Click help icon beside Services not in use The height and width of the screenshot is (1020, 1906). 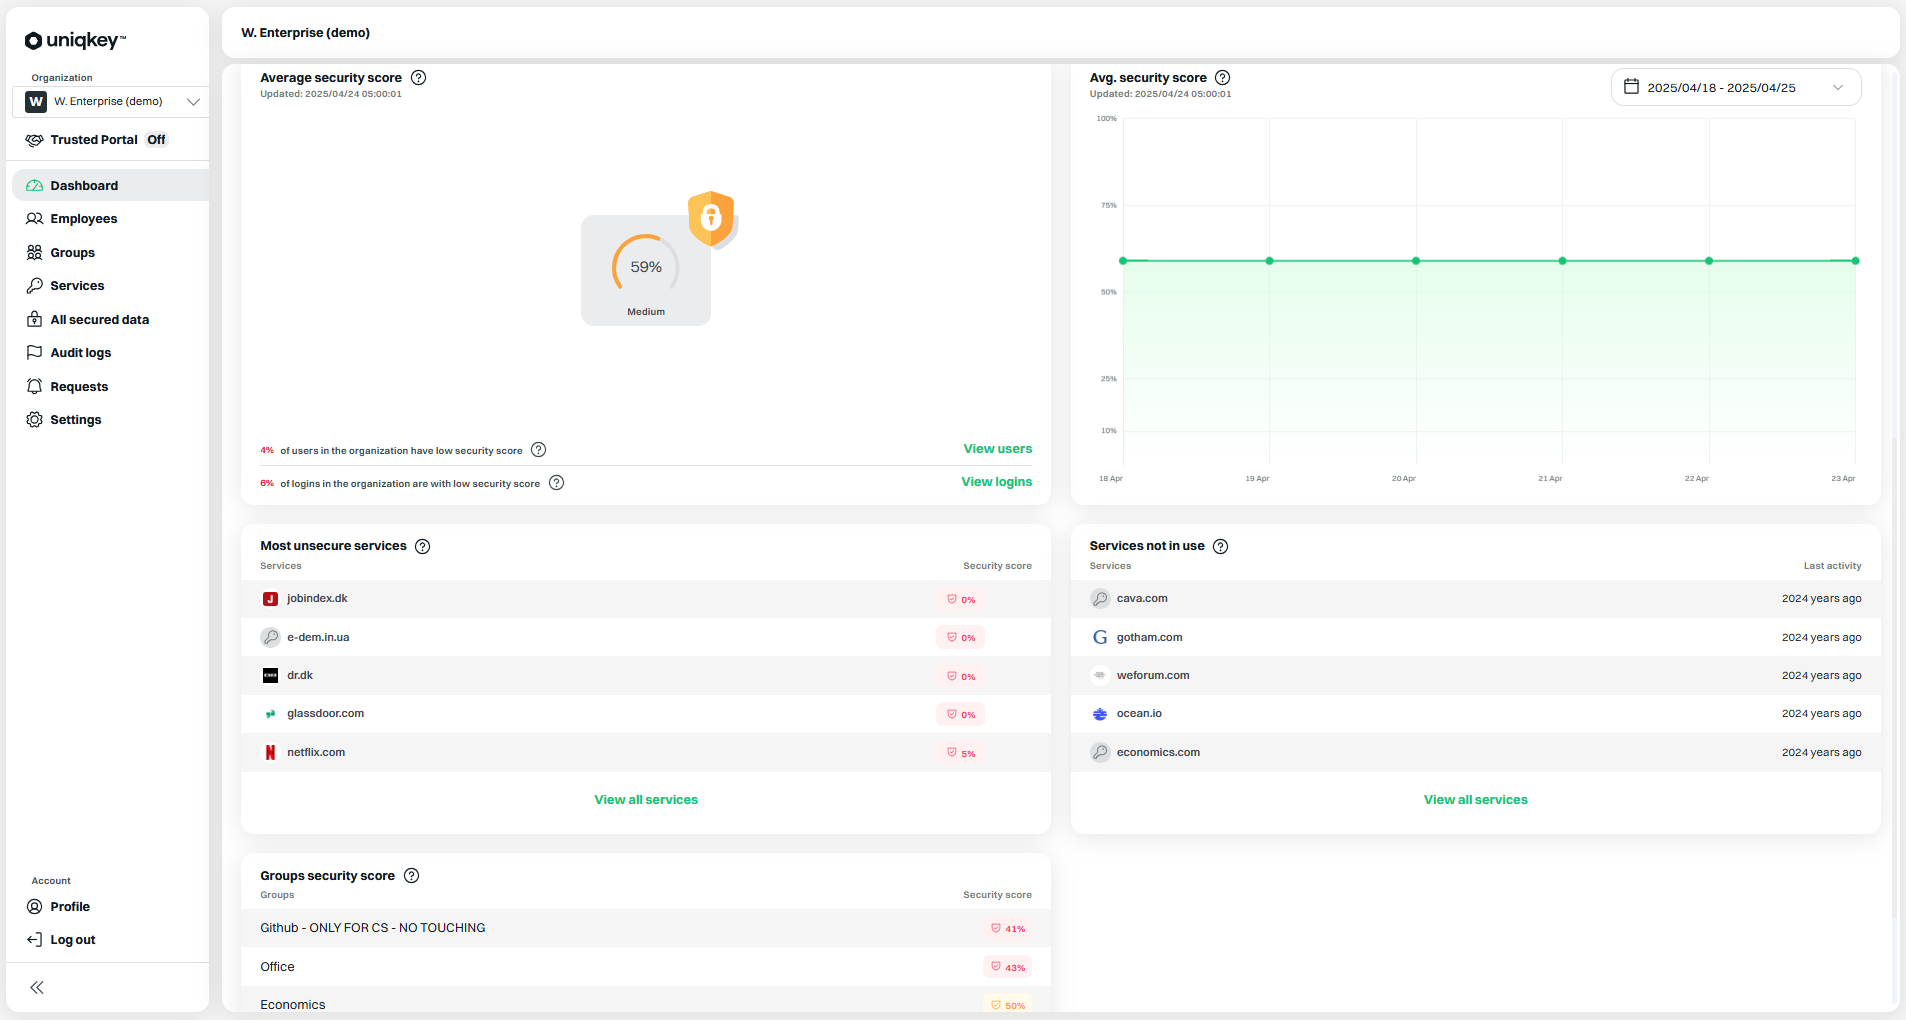1221,547
